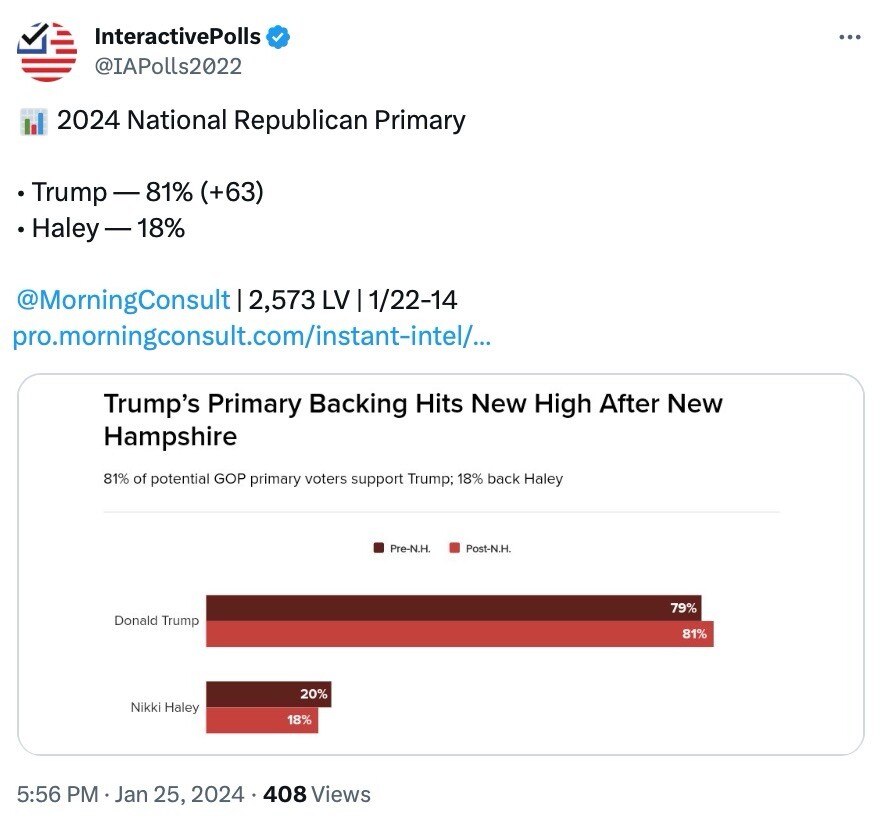This screenshot has width=884, height=826.
Task: Click Nikki Haley's 20% Pre-N.H. bar
Action: (x=268, y=694)
